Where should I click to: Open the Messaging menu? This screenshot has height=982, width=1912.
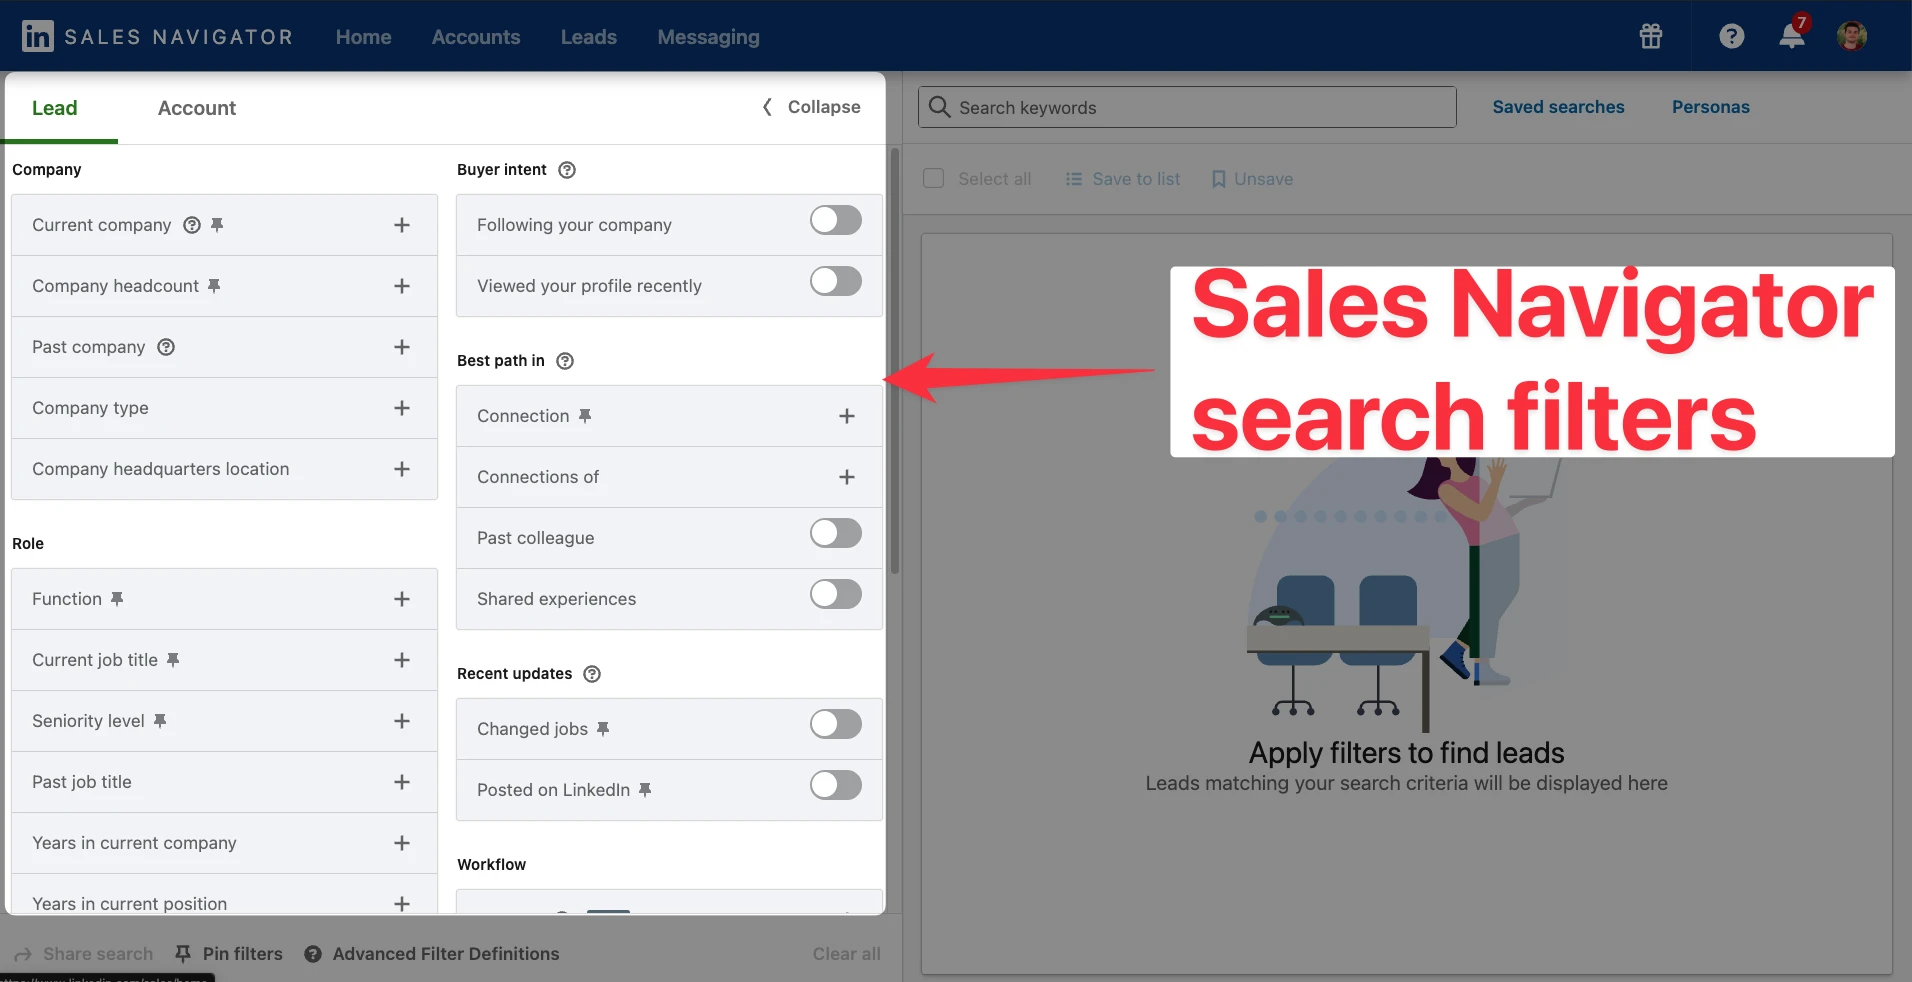(x=709, y=37)
